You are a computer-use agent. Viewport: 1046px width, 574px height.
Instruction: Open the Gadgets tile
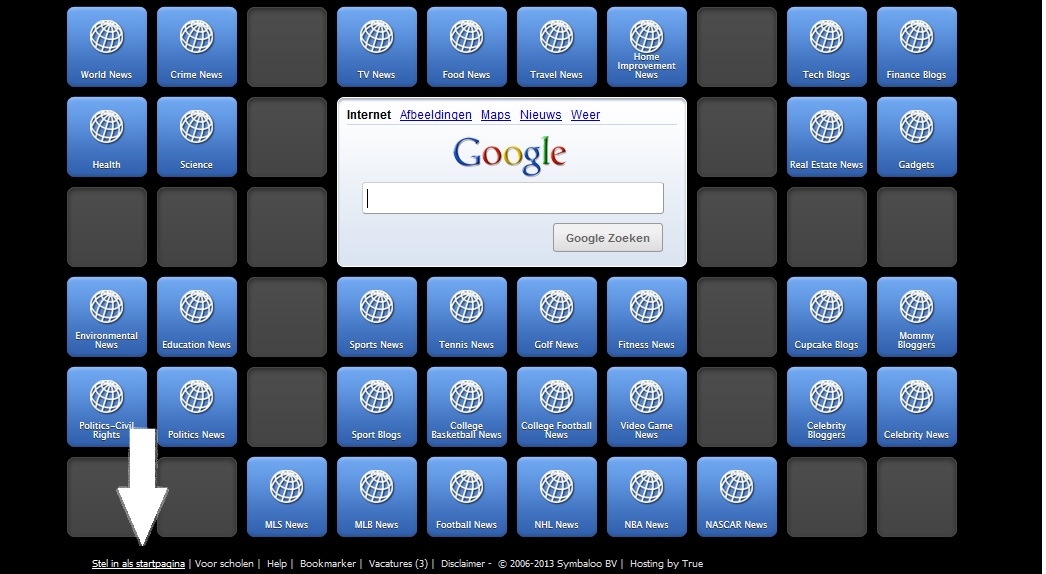pyautogui.click(x=917, y=137)
